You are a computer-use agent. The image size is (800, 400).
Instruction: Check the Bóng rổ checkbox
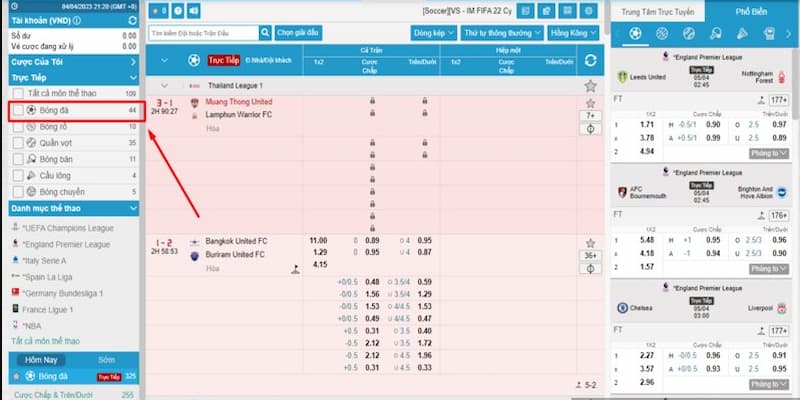pos(18,127)
